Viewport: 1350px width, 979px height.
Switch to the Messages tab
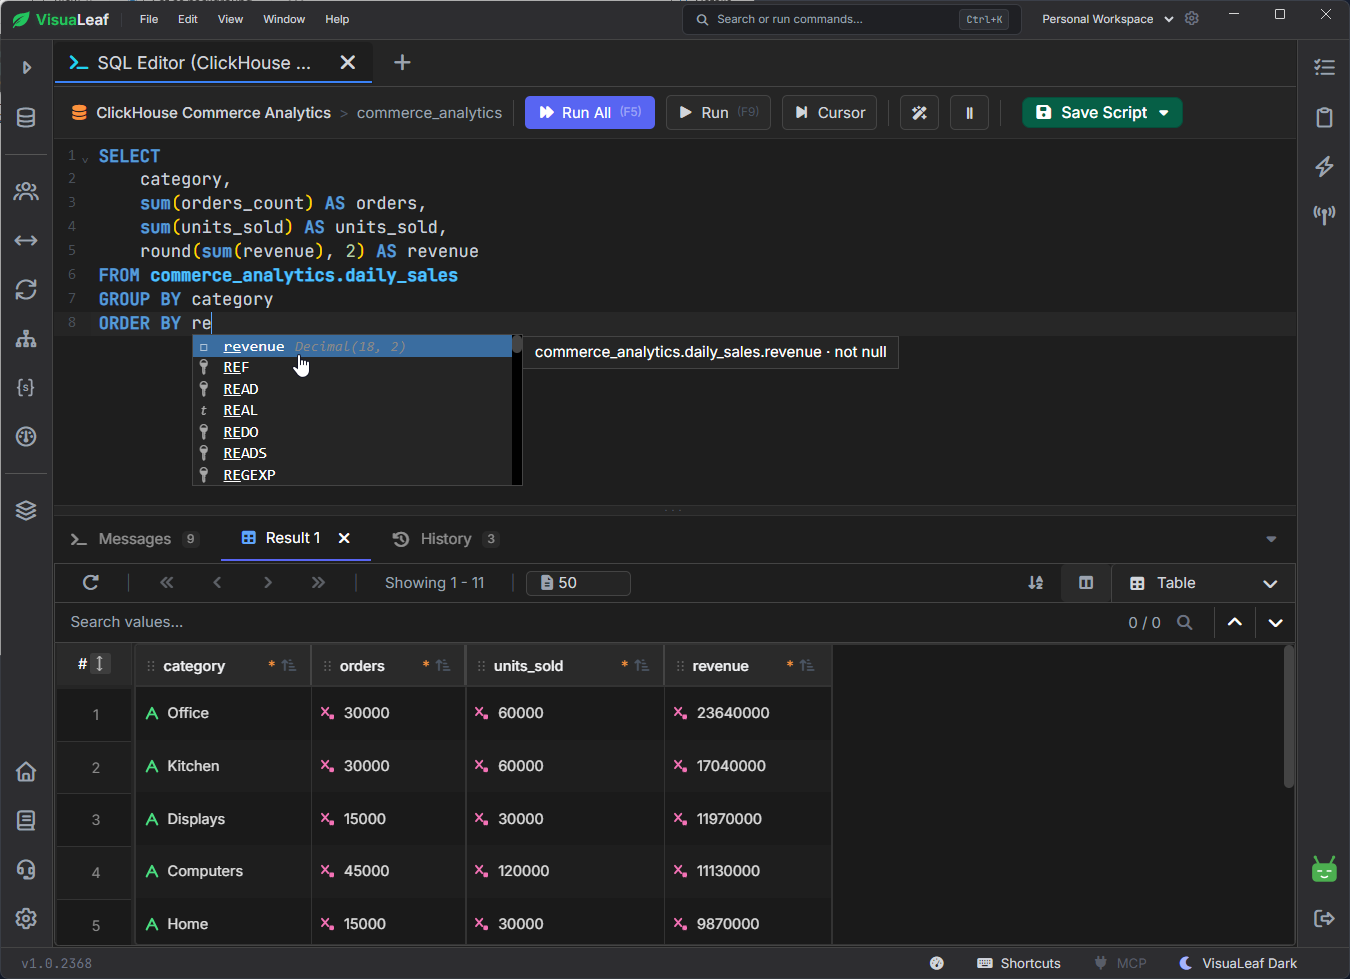pos(134,539)
